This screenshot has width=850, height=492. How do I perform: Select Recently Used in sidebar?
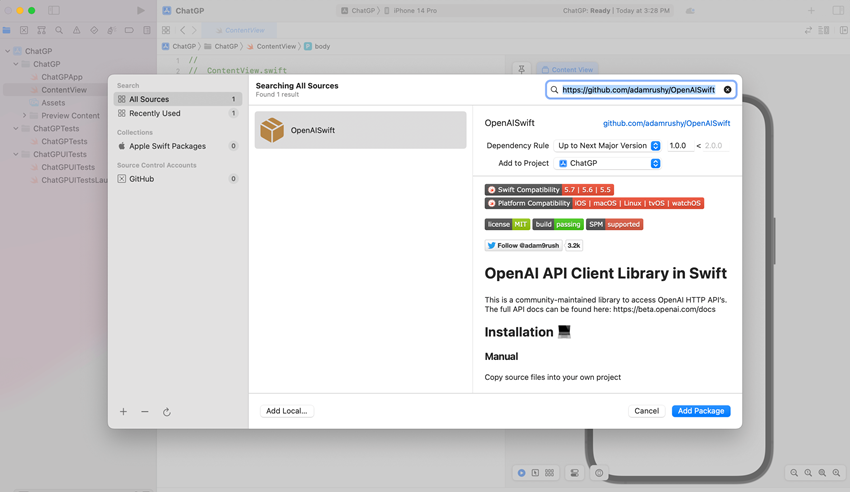coord(178,113)
